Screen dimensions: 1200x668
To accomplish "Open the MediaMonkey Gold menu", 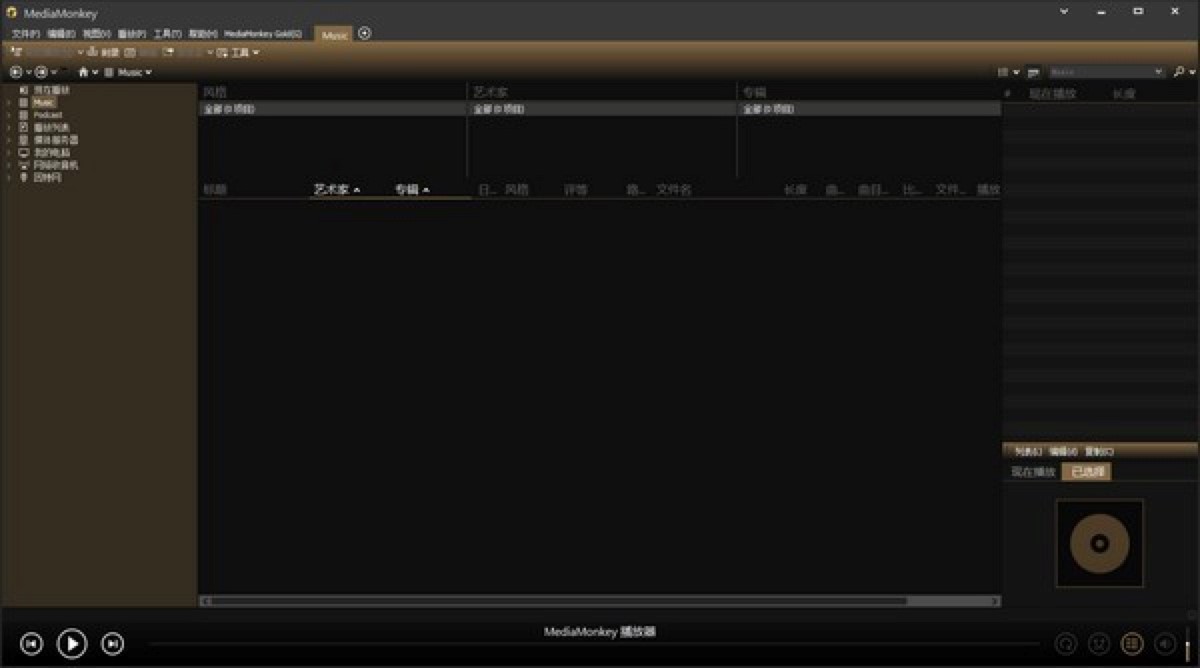I will tap(263, 34).
